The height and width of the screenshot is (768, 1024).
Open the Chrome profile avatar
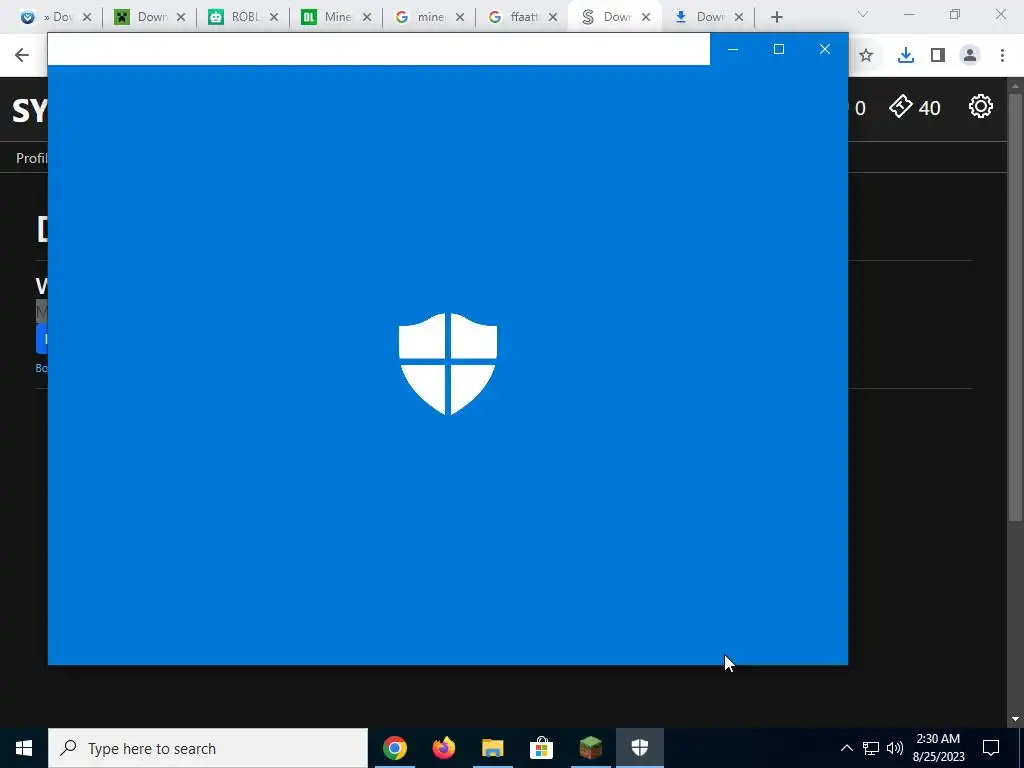click(x=970, y=56)
